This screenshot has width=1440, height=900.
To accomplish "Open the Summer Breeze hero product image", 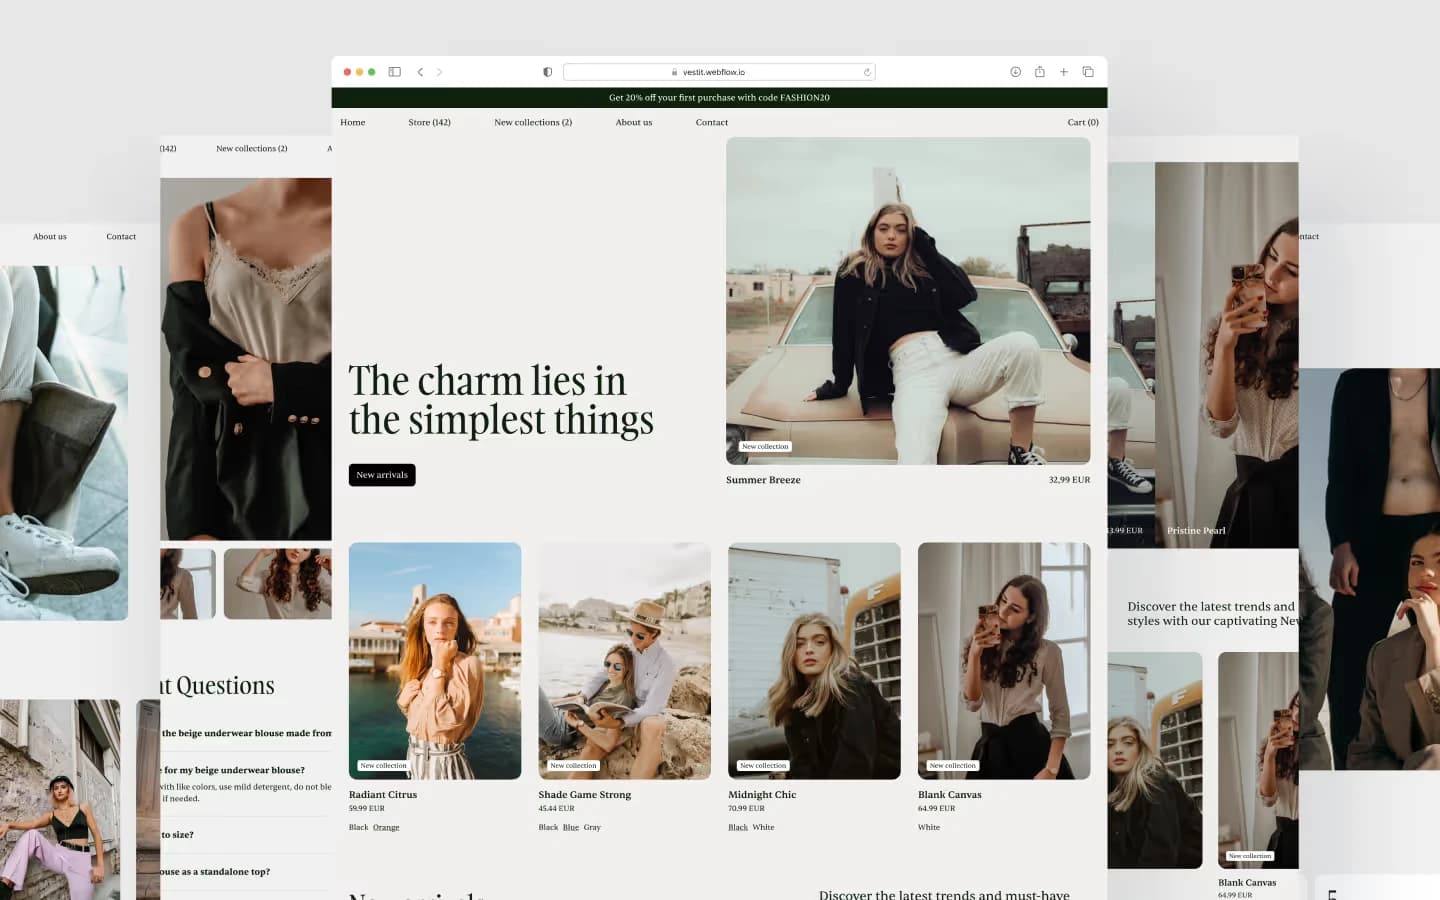I will (x=908, y=300).
